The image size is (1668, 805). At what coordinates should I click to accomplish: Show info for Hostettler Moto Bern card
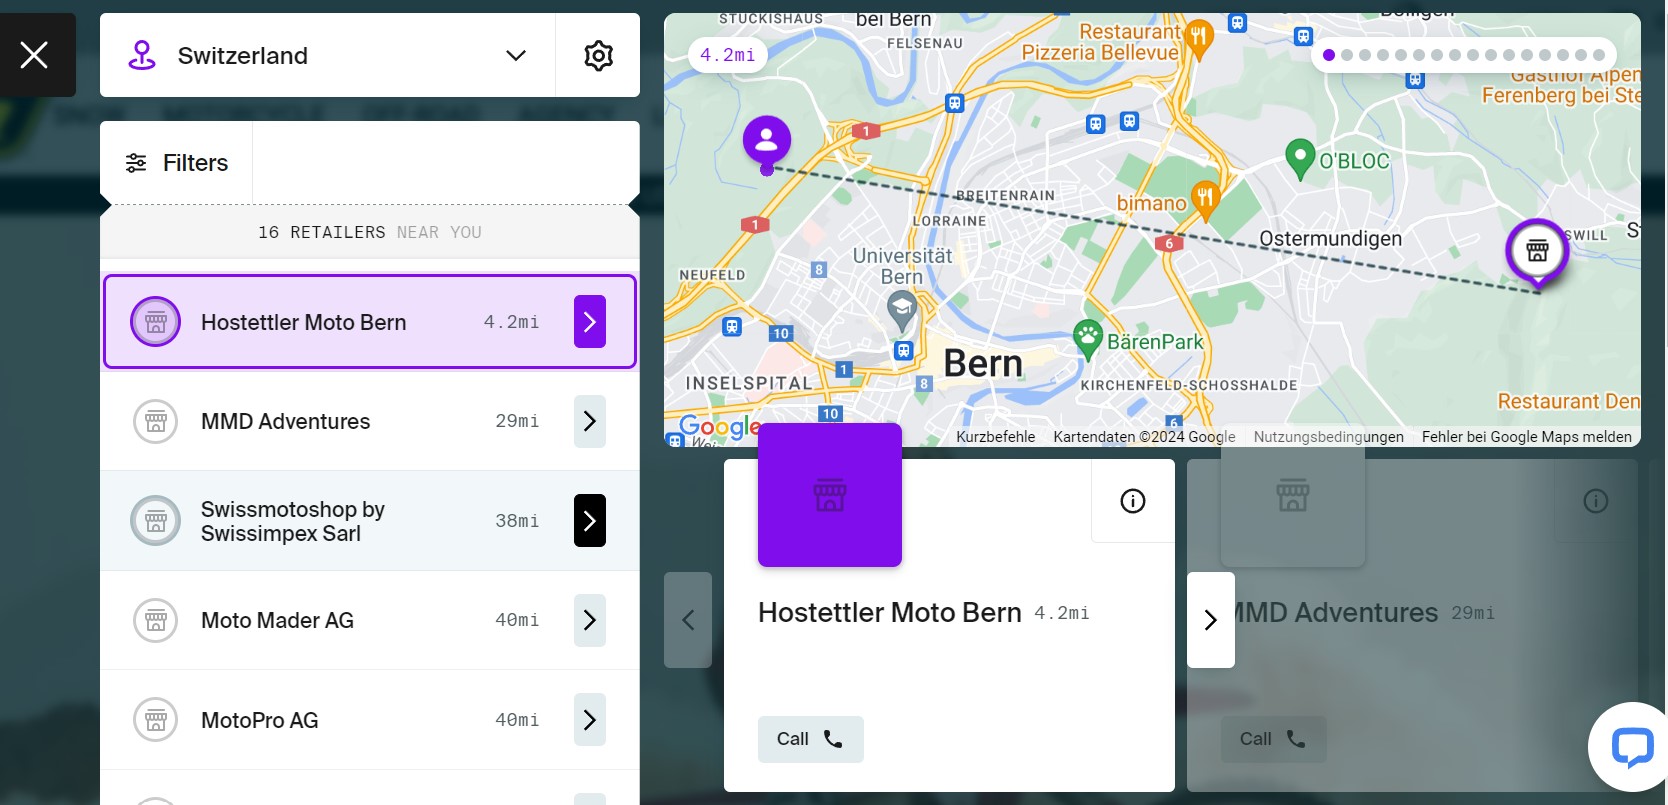[1132, 501]
